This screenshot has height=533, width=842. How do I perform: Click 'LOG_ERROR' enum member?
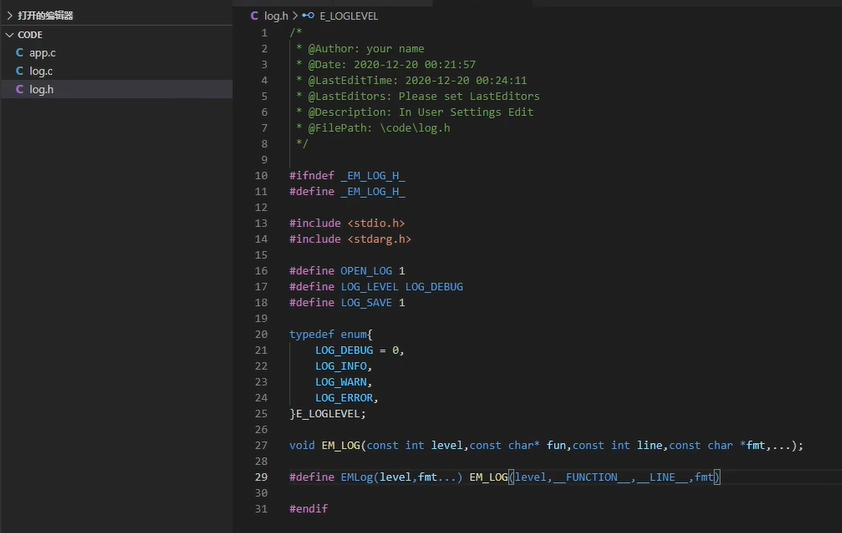pos(344,398)
